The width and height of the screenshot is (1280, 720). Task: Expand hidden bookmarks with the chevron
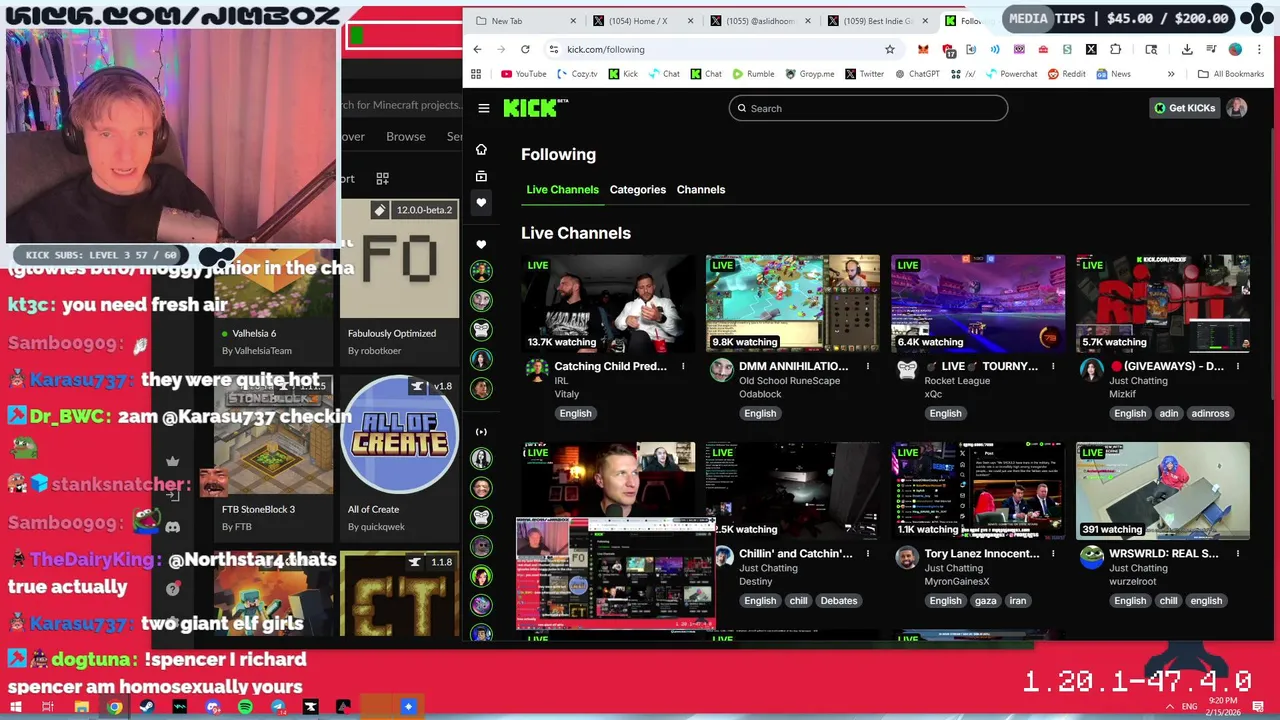tap(1171, 74)
